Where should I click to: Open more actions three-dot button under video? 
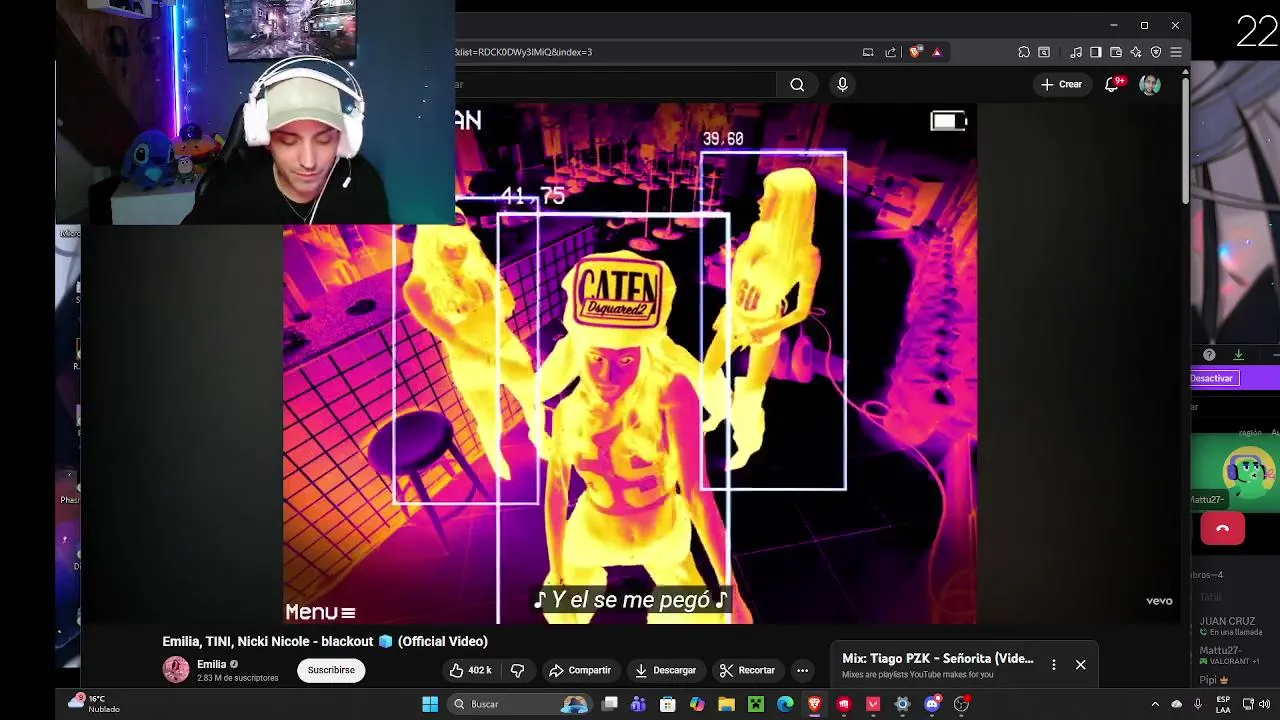(802, 670)
